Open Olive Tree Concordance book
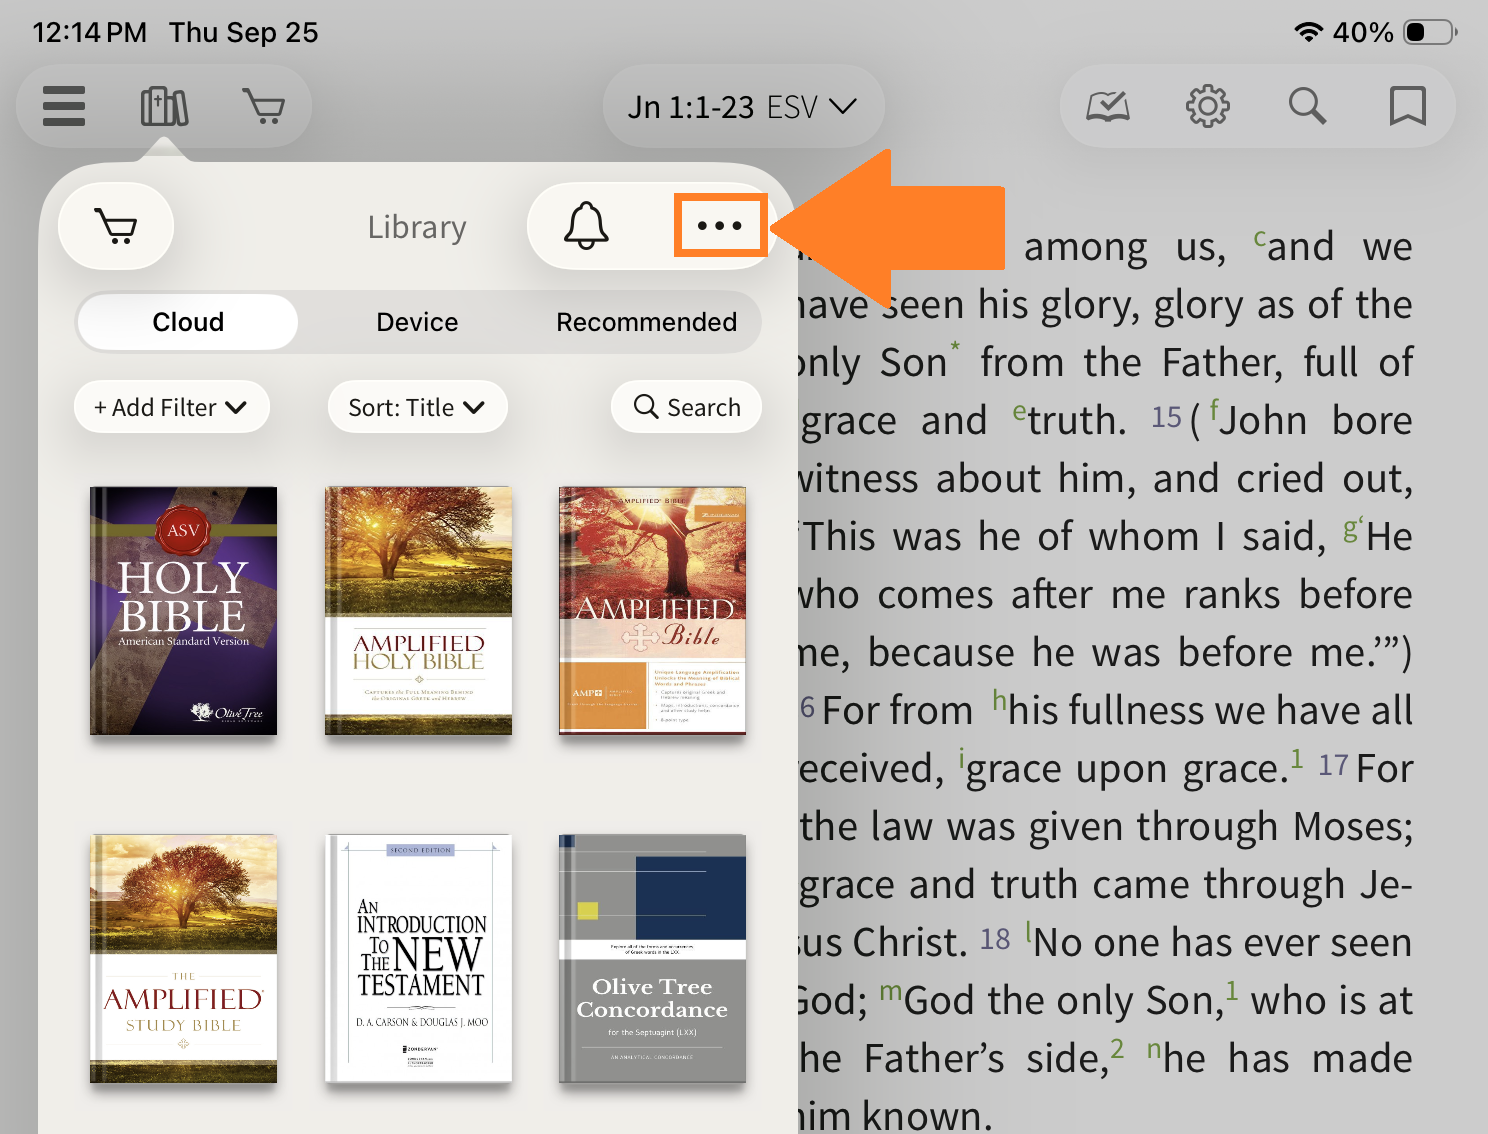The image size is (1488, 1134). (x=652, y=959)
